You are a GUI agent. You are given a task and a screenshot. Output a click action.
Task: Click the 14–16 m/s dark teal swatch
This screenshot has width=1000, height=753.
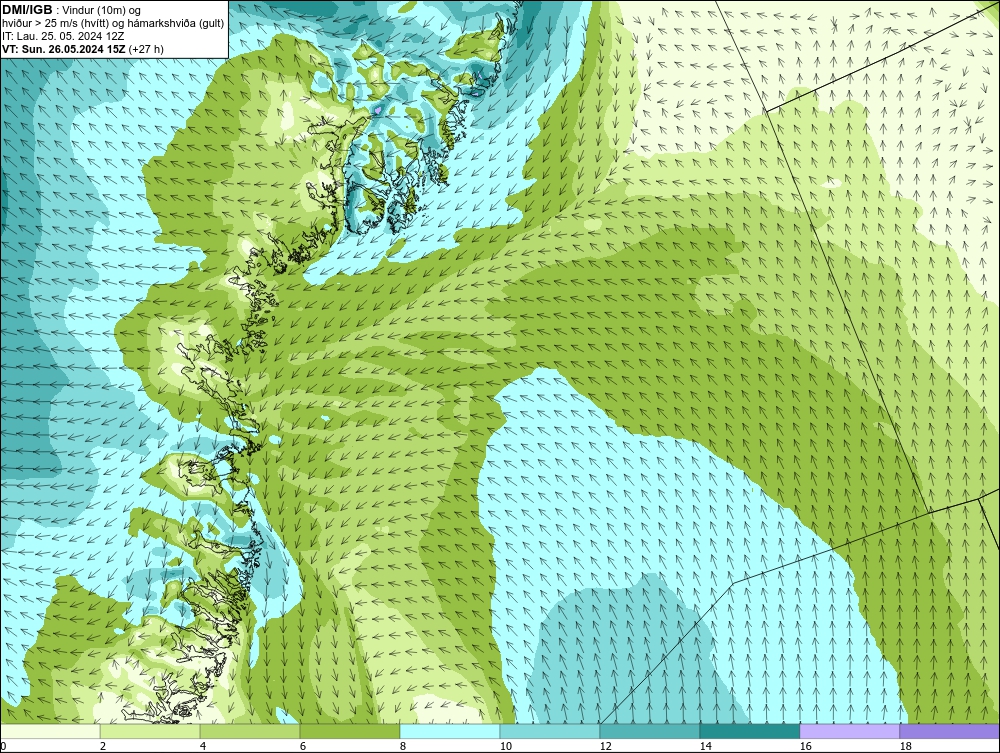[x=749, y=731]
